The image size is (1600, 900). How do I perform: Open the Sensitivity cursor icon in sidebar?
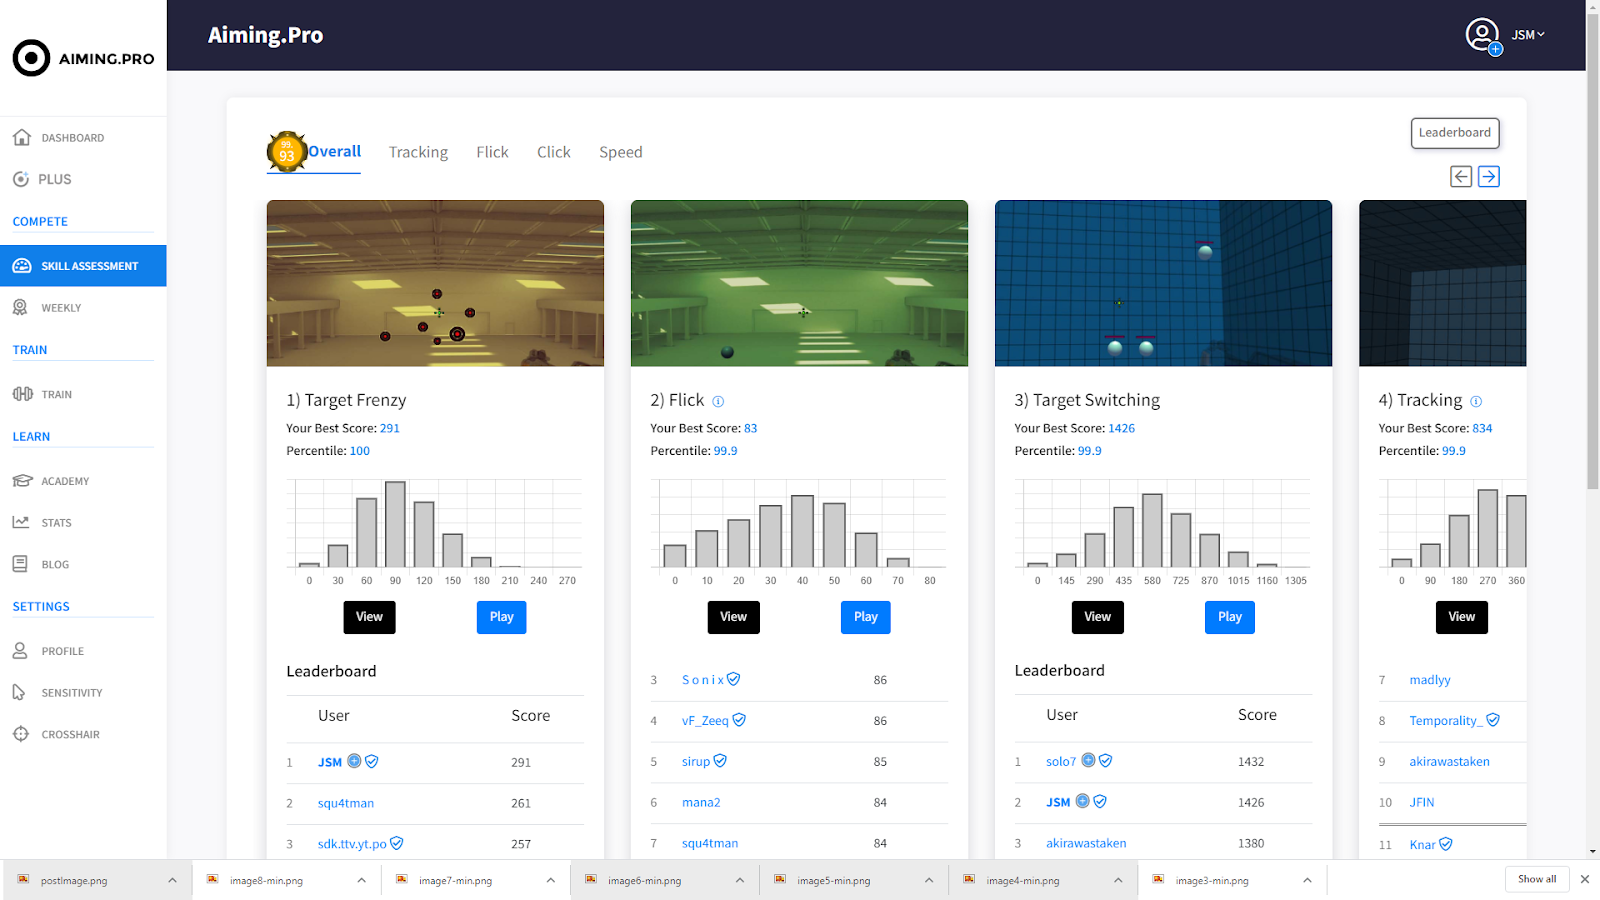20,692
